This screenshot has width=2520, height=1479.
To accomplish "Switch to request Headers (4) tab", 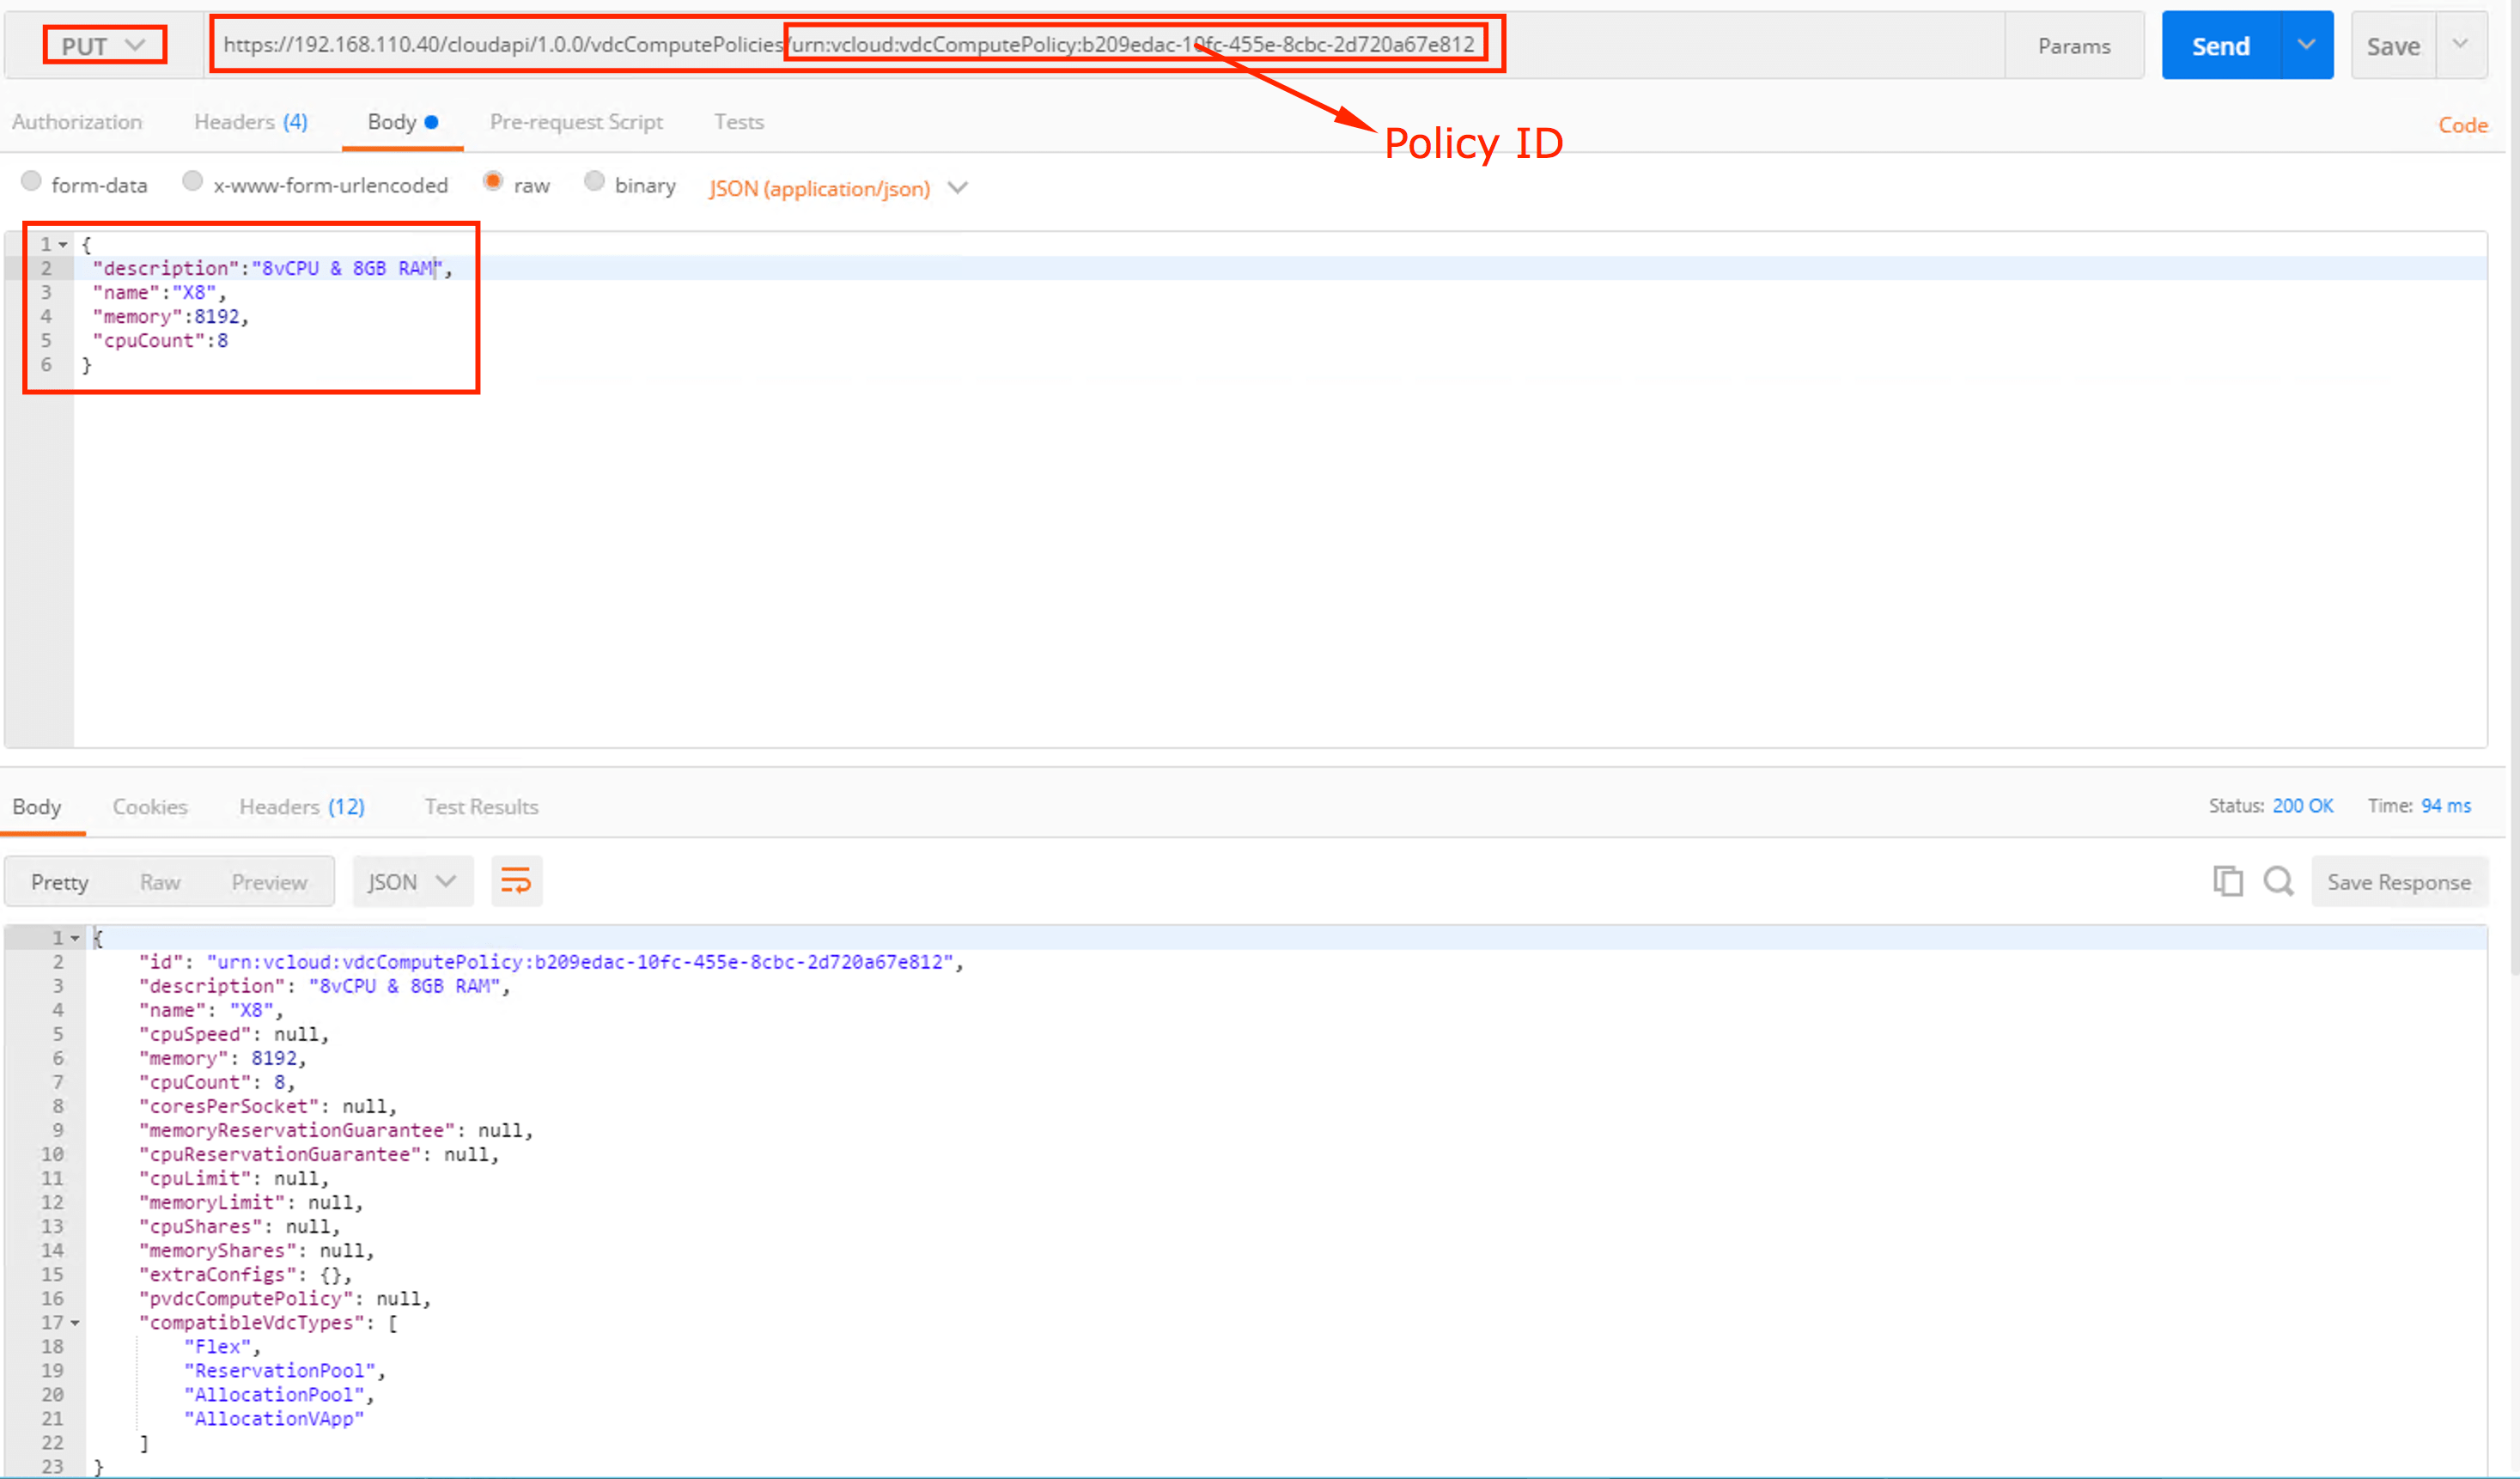I will click(250, 122).
